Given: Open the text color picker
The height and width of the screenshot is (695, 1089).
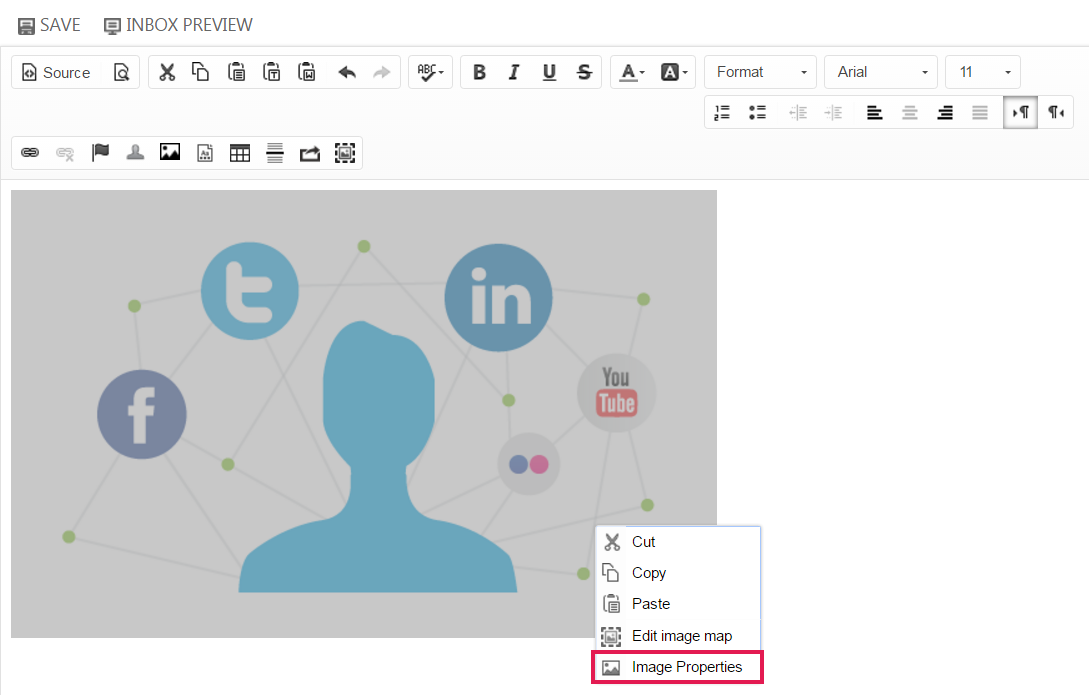Looking at the screenshot, I should [x=632, y=72].
